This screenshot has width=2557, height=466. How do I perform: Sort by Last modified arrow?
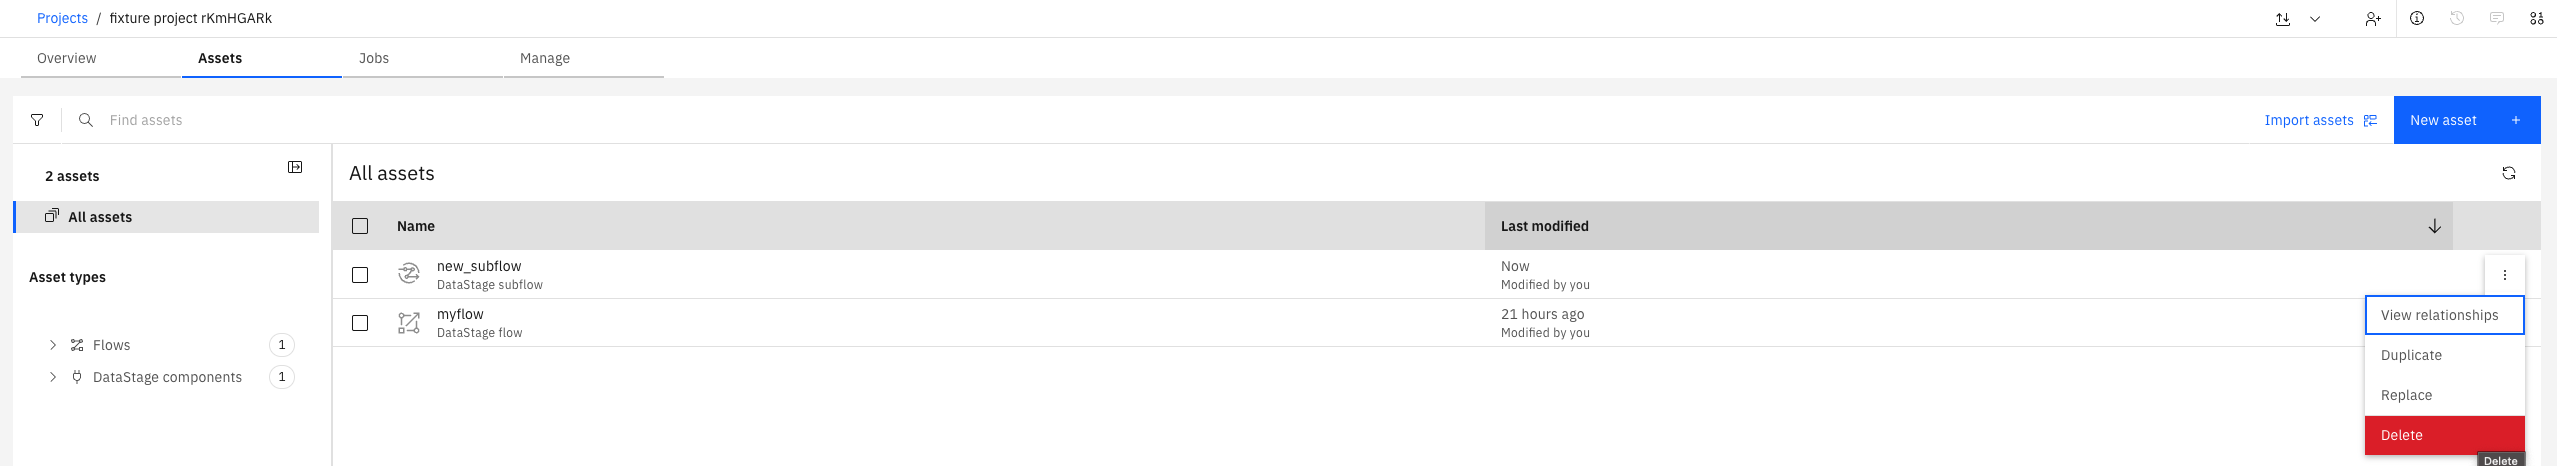(2434, 226)
